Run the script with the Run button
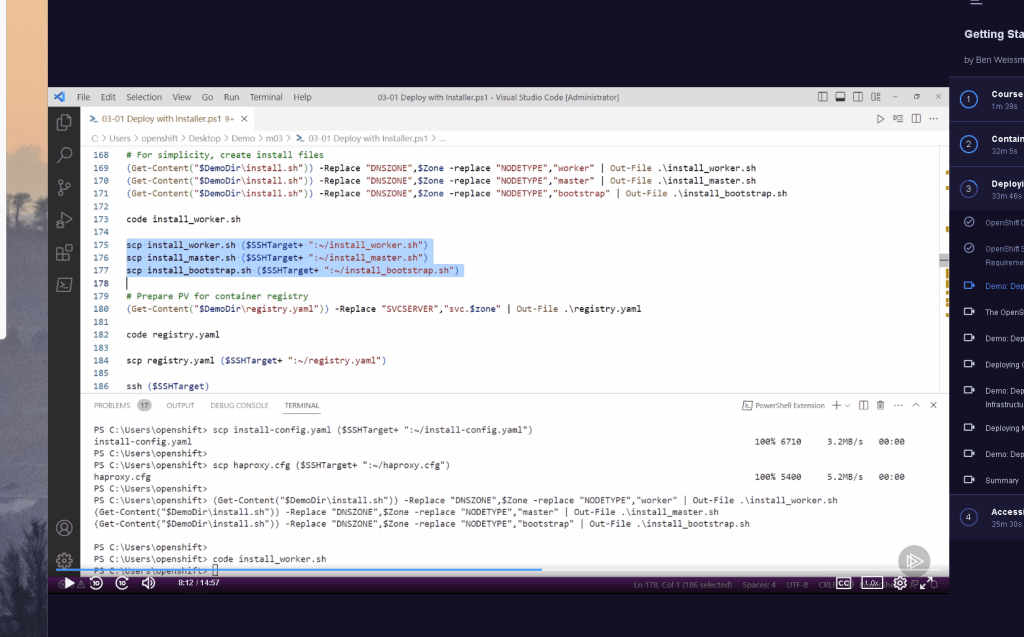Viewport: 1024px width, 637px height. (880, 119)
